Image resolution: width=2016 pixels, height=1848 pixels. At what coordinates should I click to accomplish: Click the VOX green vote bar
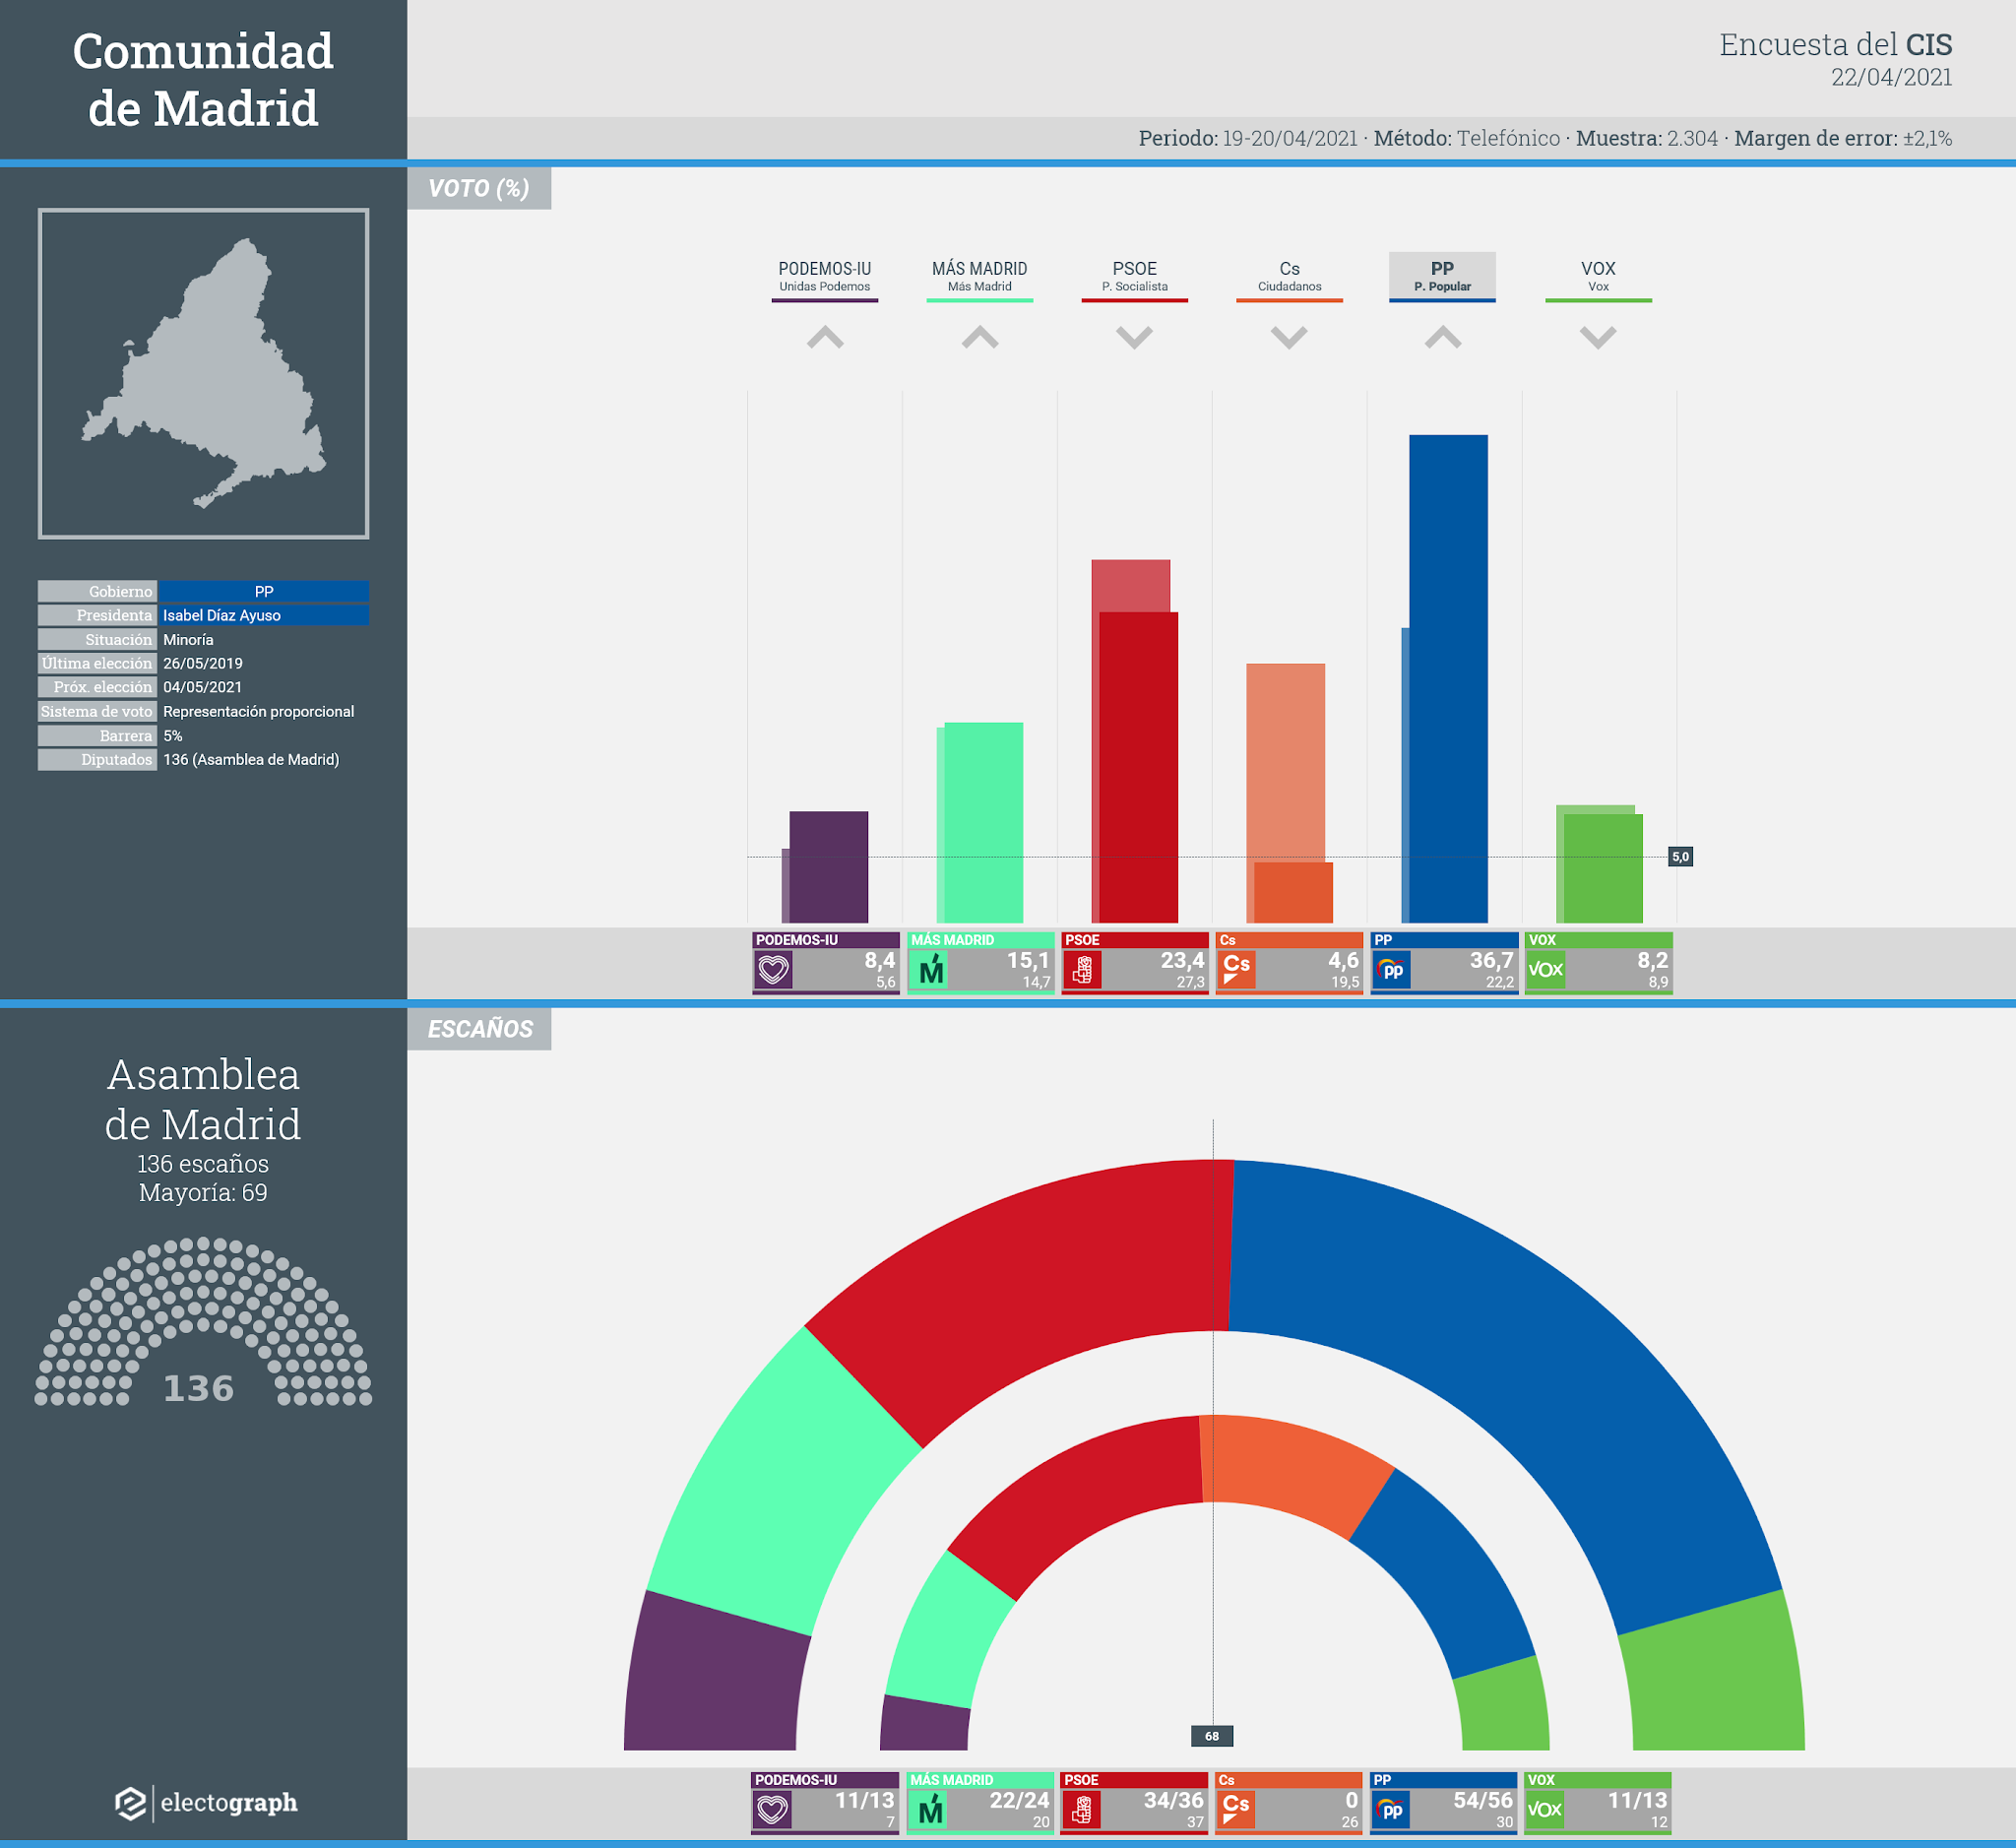(1603, 868)
